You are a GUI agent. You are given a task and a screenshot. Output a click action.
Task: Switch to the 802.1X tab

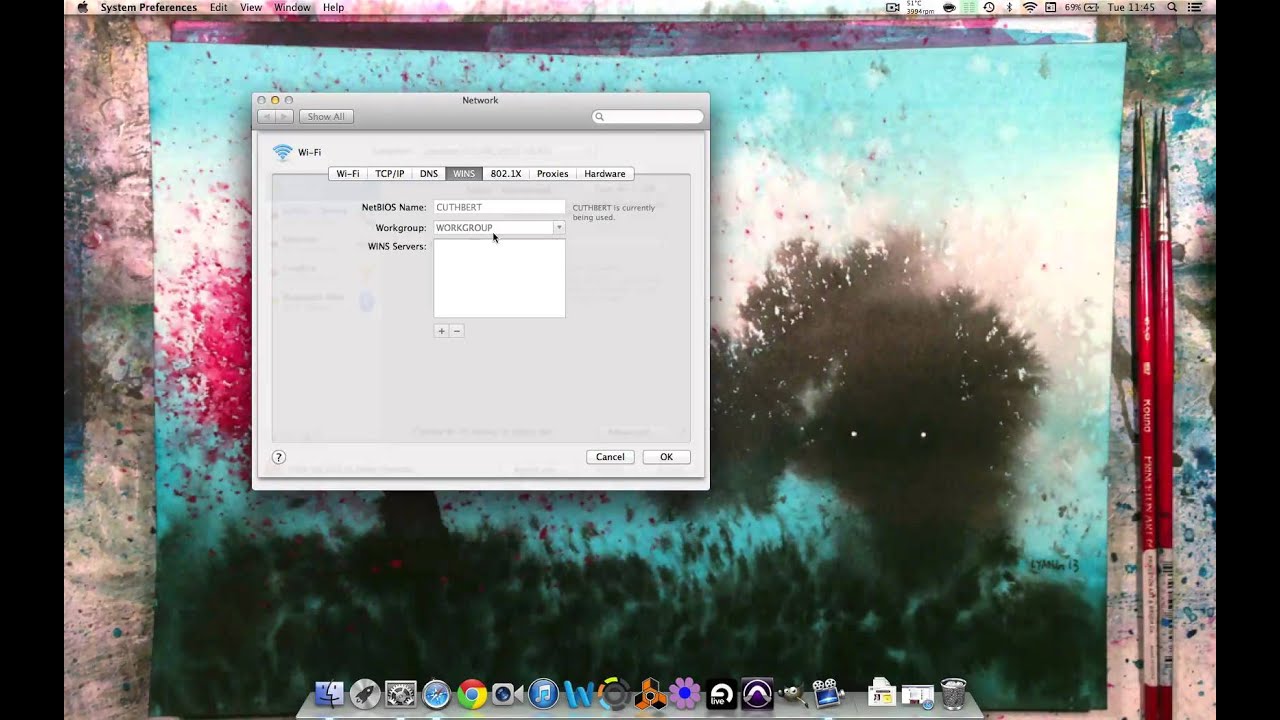[506, 174]
